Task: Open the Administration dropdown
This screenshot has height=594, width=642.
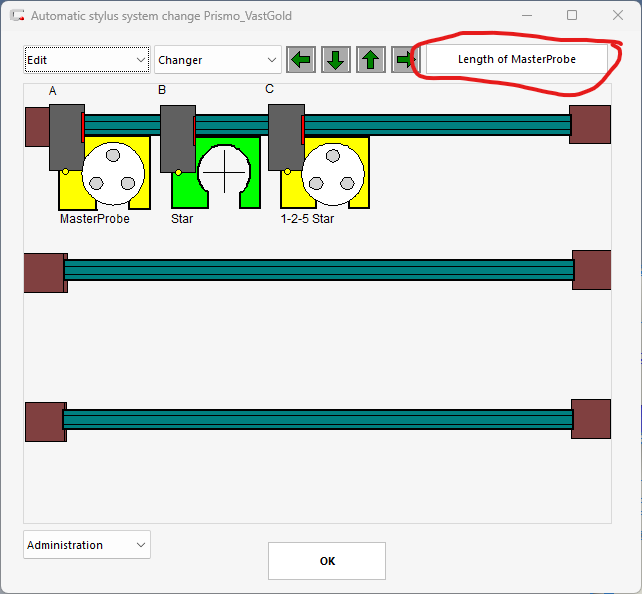Action: click(87, 544)
